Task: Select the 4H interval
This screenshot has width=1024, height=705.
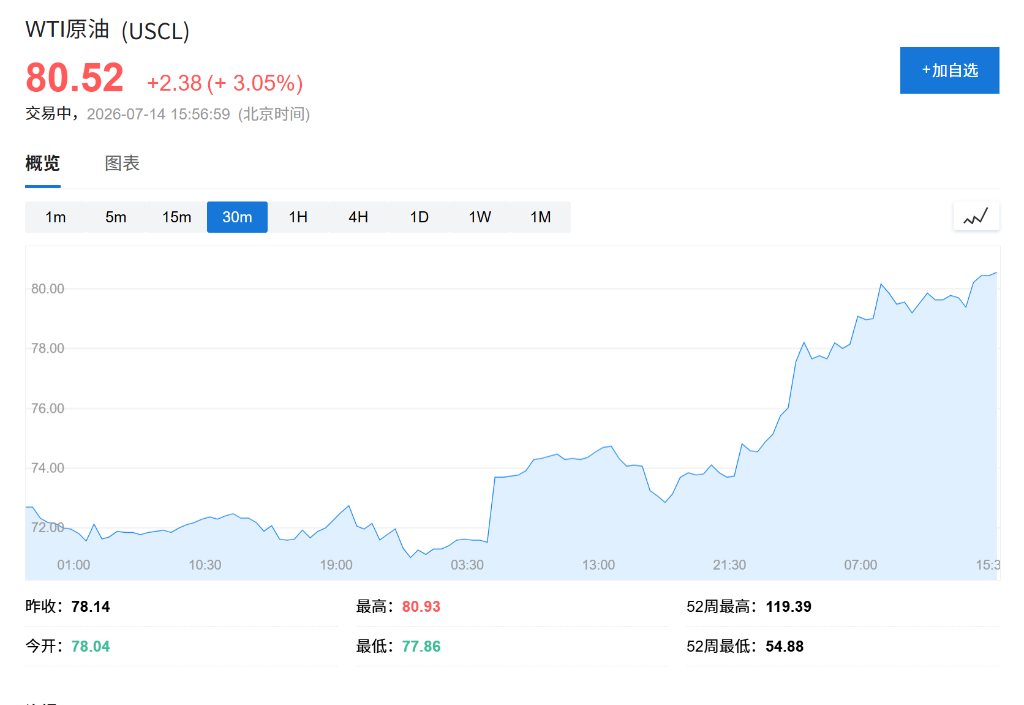Action: pyautogui.click(x=358, y=217)
